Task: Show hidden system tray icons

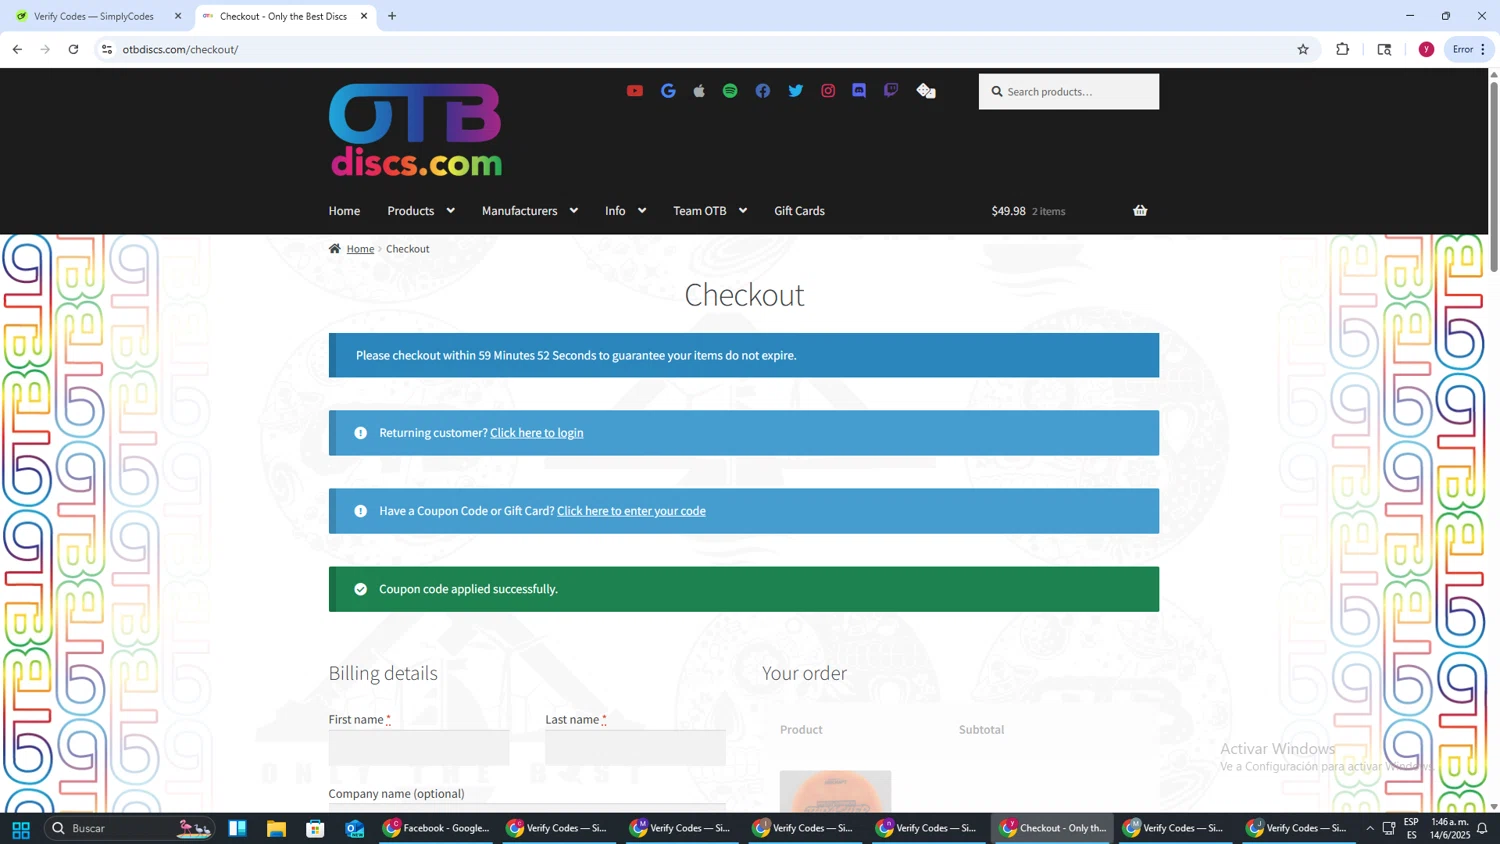Action: [1370, 828]
